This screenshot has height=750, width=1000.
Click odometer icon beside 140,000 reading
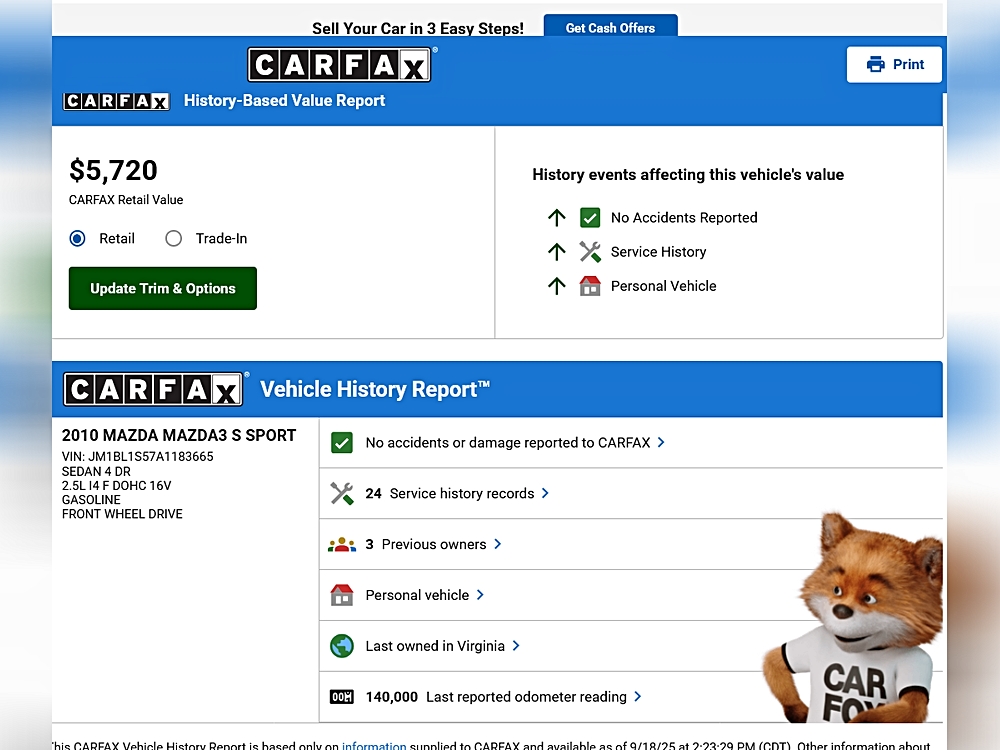pyautogui.click(x=342, y=697)
